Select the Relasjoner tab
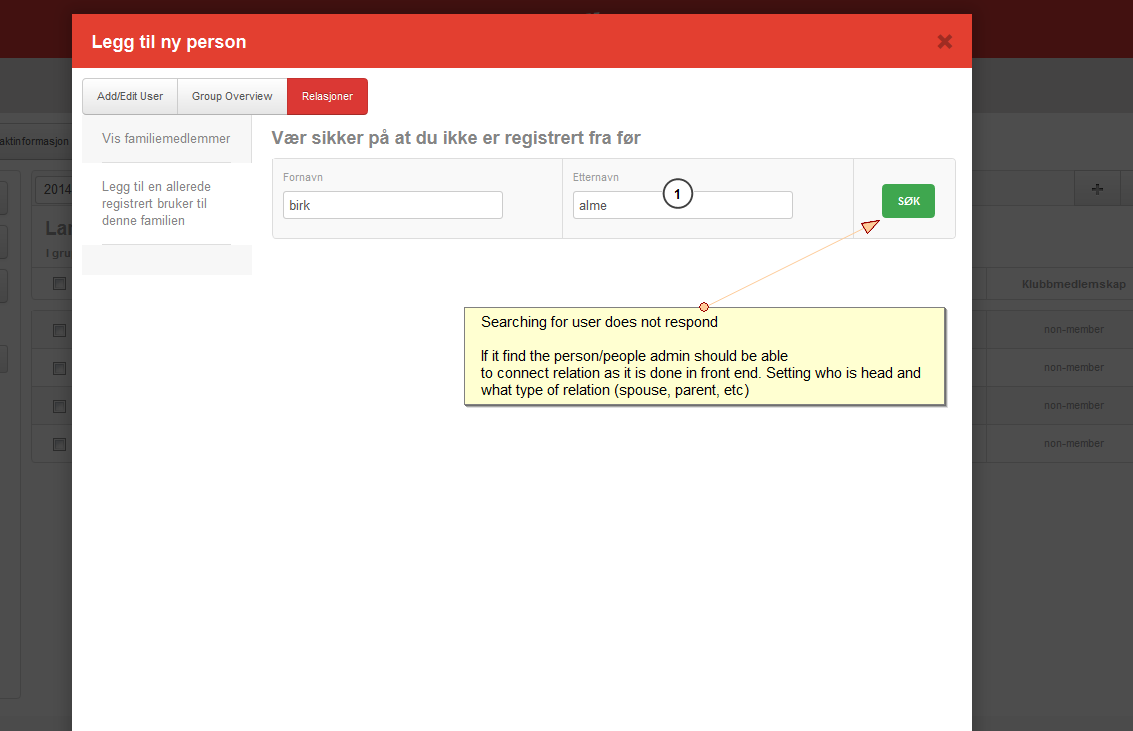The image size is (1133, 731). (x=327, y=96)
